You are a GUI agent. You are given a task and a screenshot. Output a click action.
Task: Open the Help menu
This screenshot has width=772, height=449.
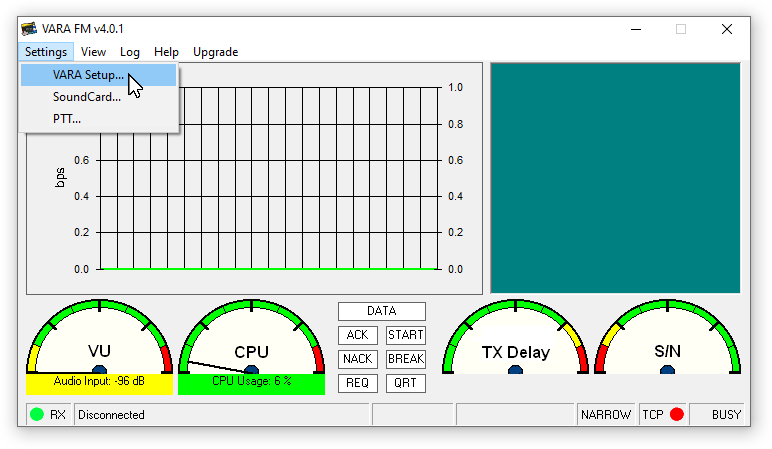(166, 52)
